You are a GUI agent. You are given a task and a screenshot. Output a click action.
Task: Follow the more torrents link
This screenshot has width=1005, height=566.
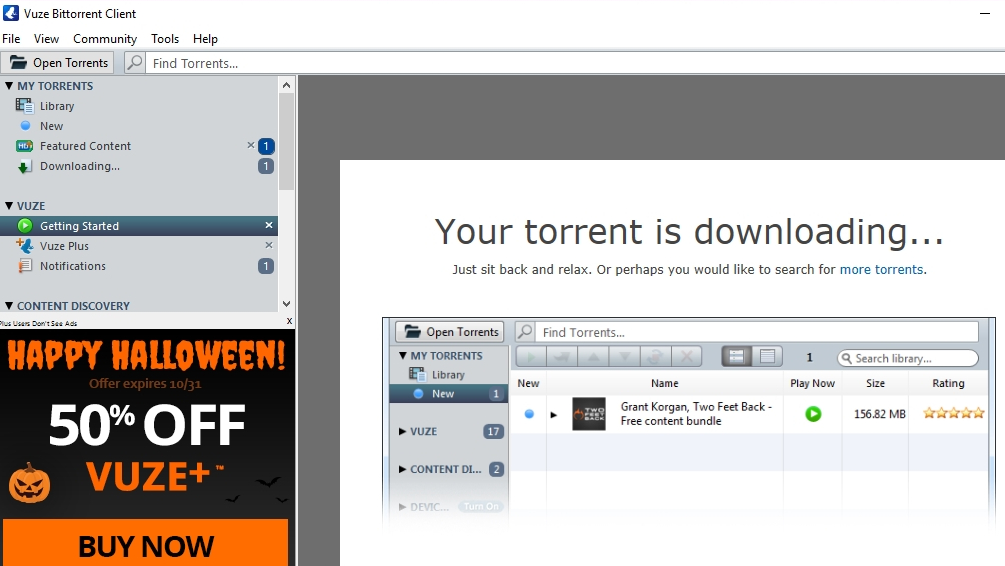click(x=881, y=269)
